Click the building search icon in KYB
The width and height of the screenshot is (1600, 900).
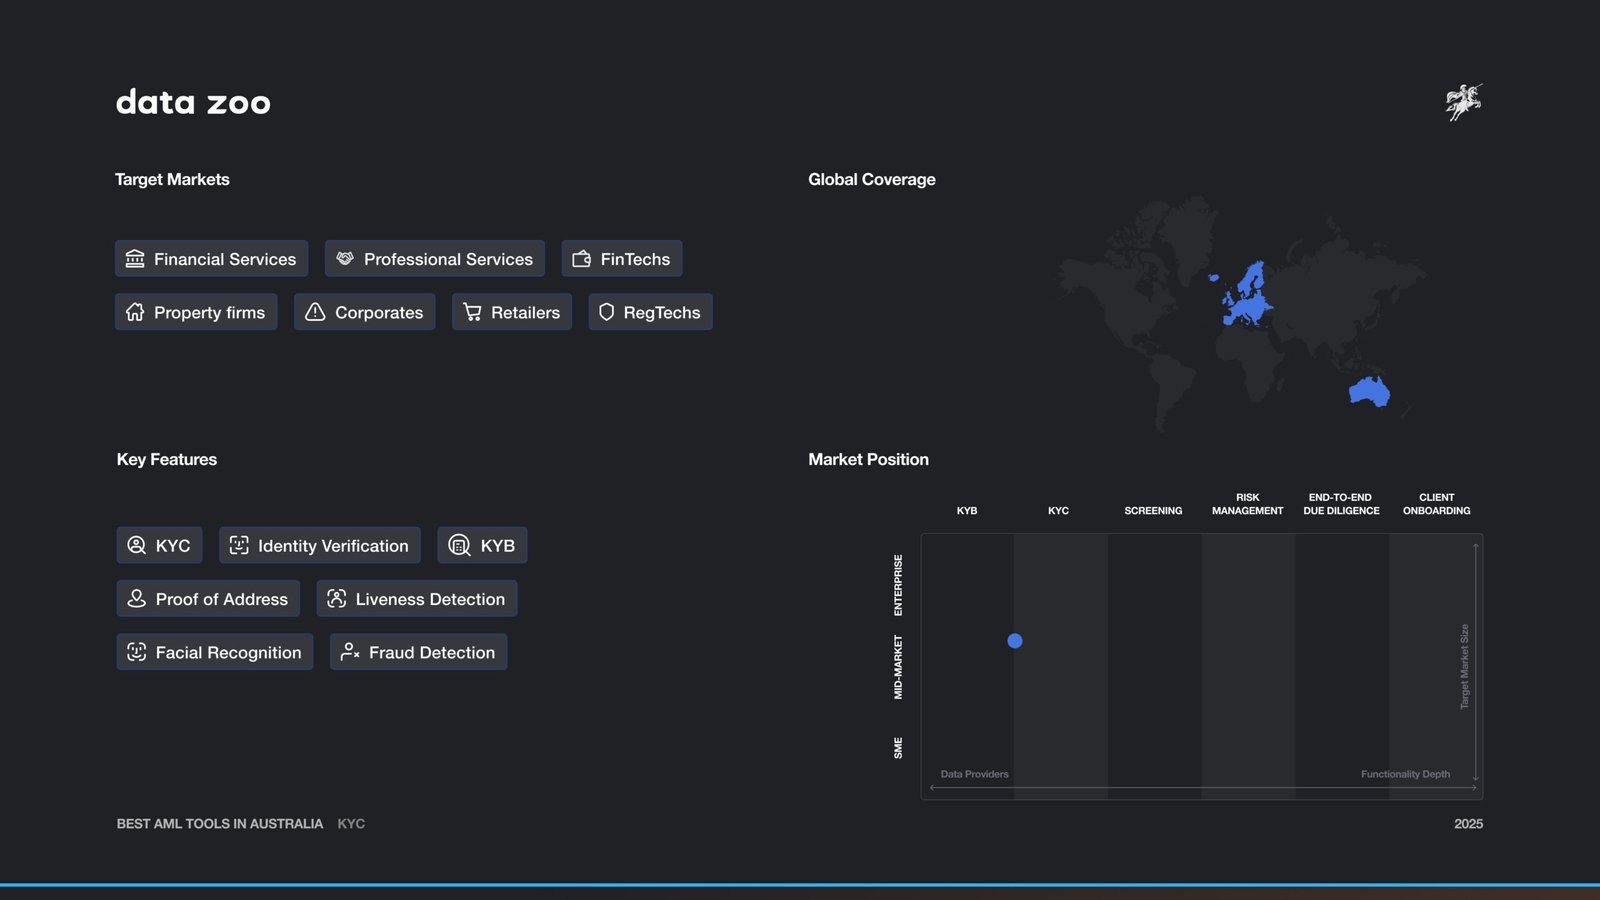point(459,545)
